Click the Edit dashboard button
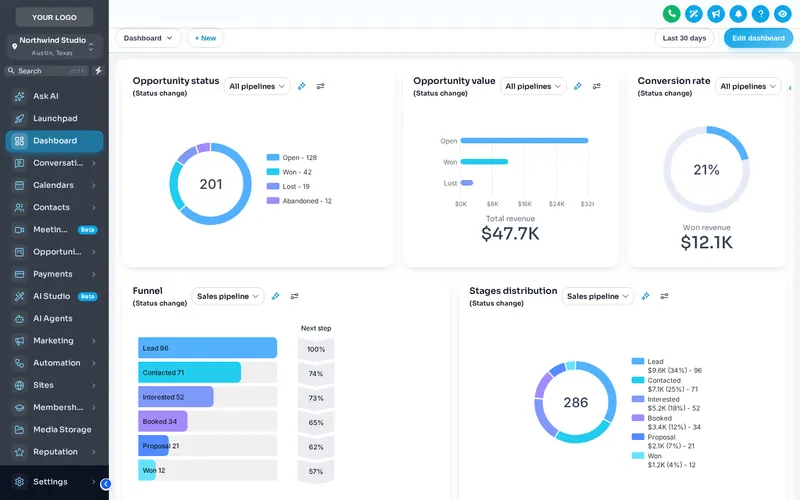 pos(758,38)
